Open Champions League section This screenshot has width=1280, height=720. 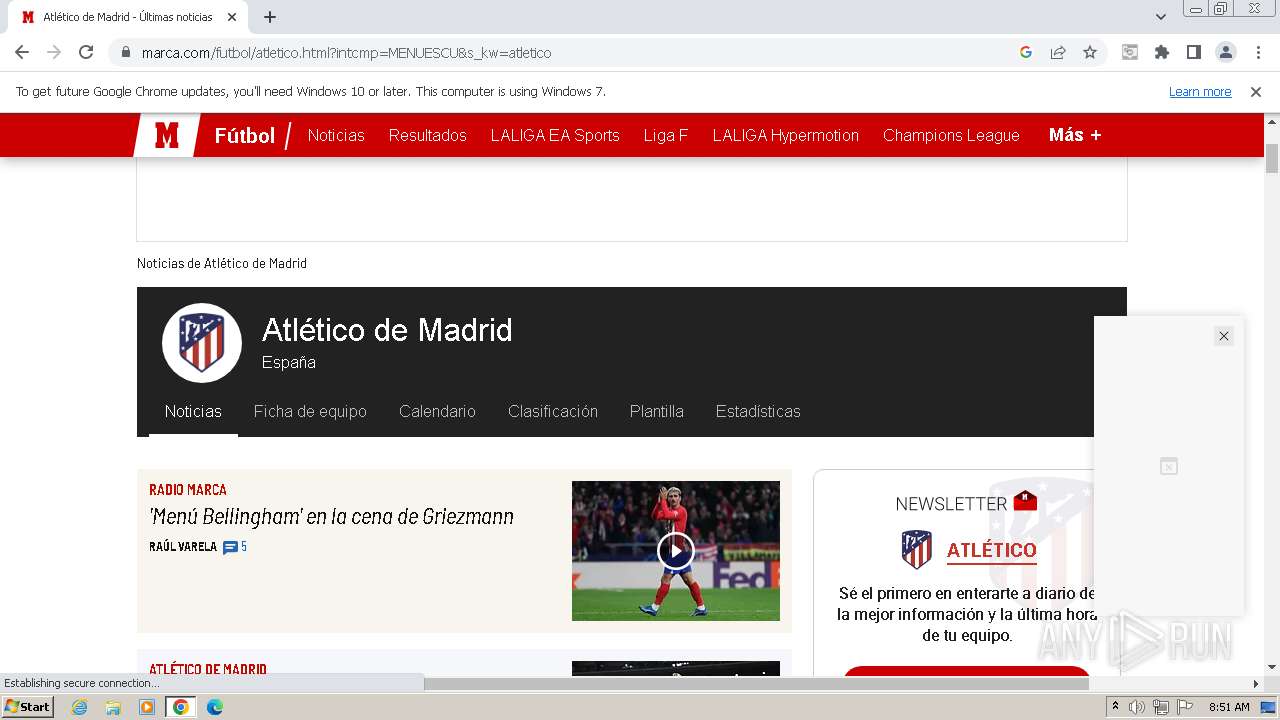[x=951, y=135]
